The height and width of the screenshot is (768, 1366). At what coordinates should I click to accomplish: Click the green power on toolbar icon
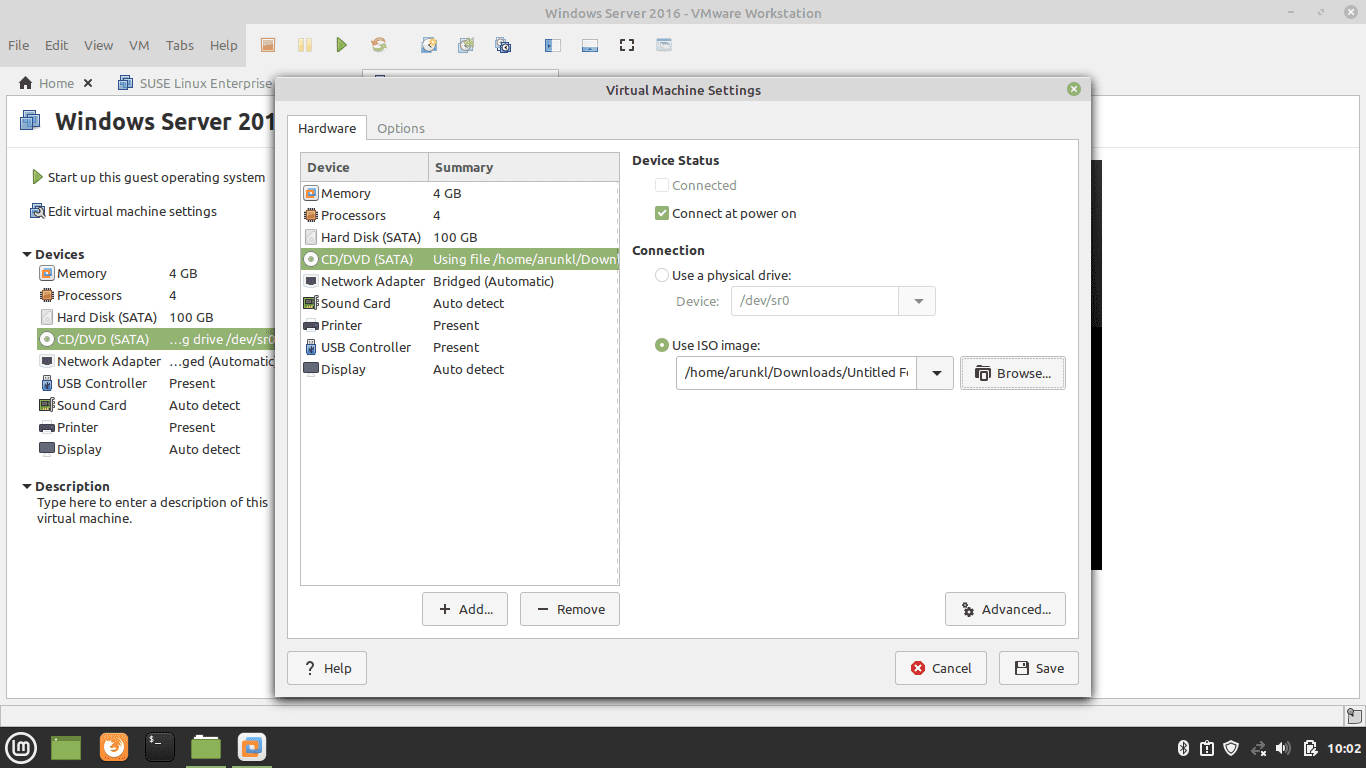(x=342, y=45)
